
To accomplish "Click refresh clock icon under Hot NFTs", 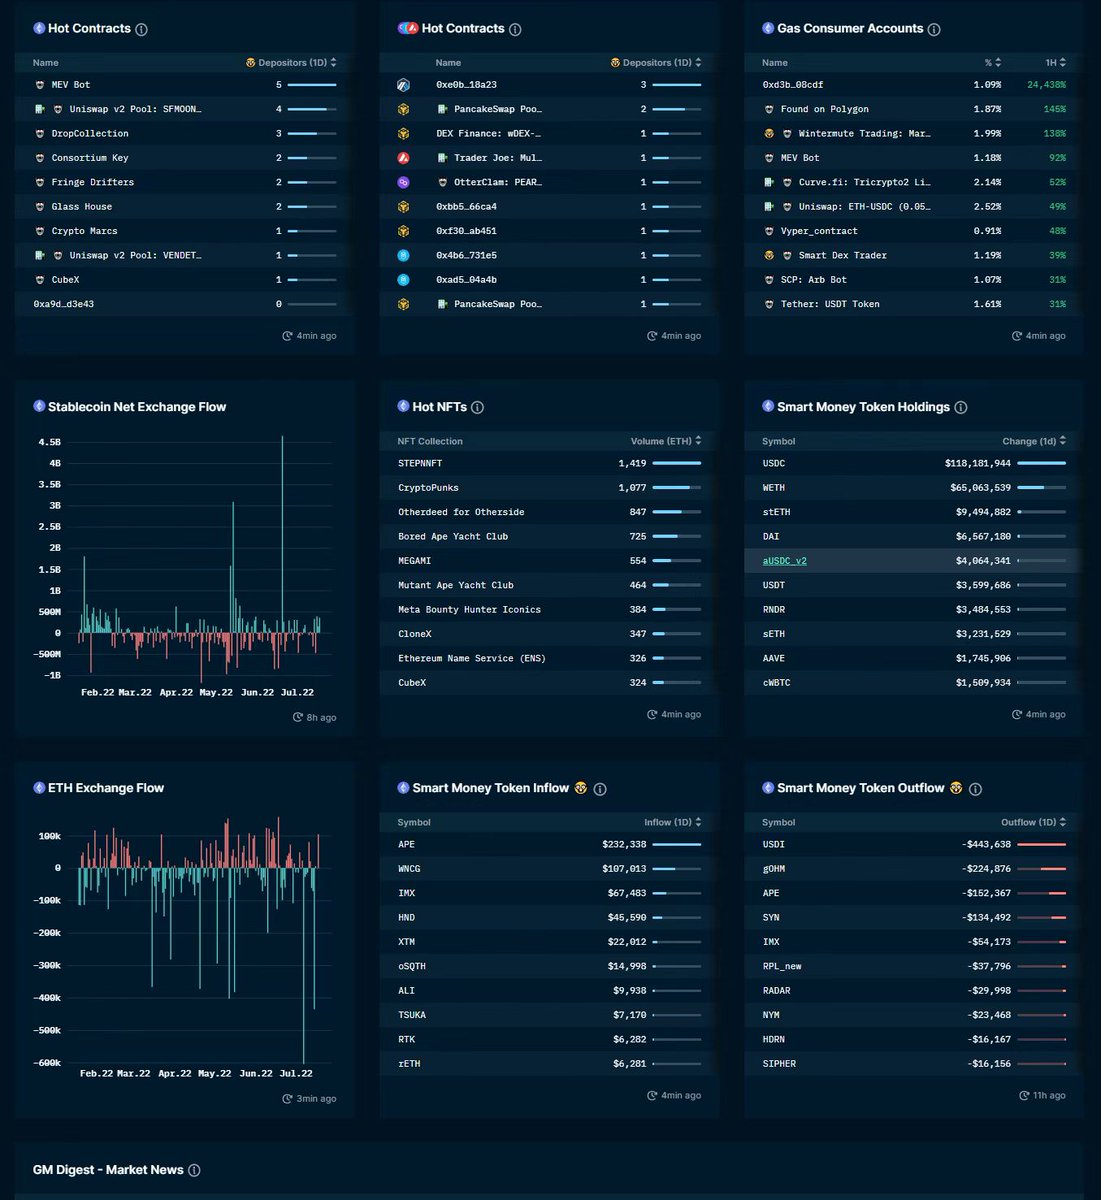I will click(x=652, y=715).
